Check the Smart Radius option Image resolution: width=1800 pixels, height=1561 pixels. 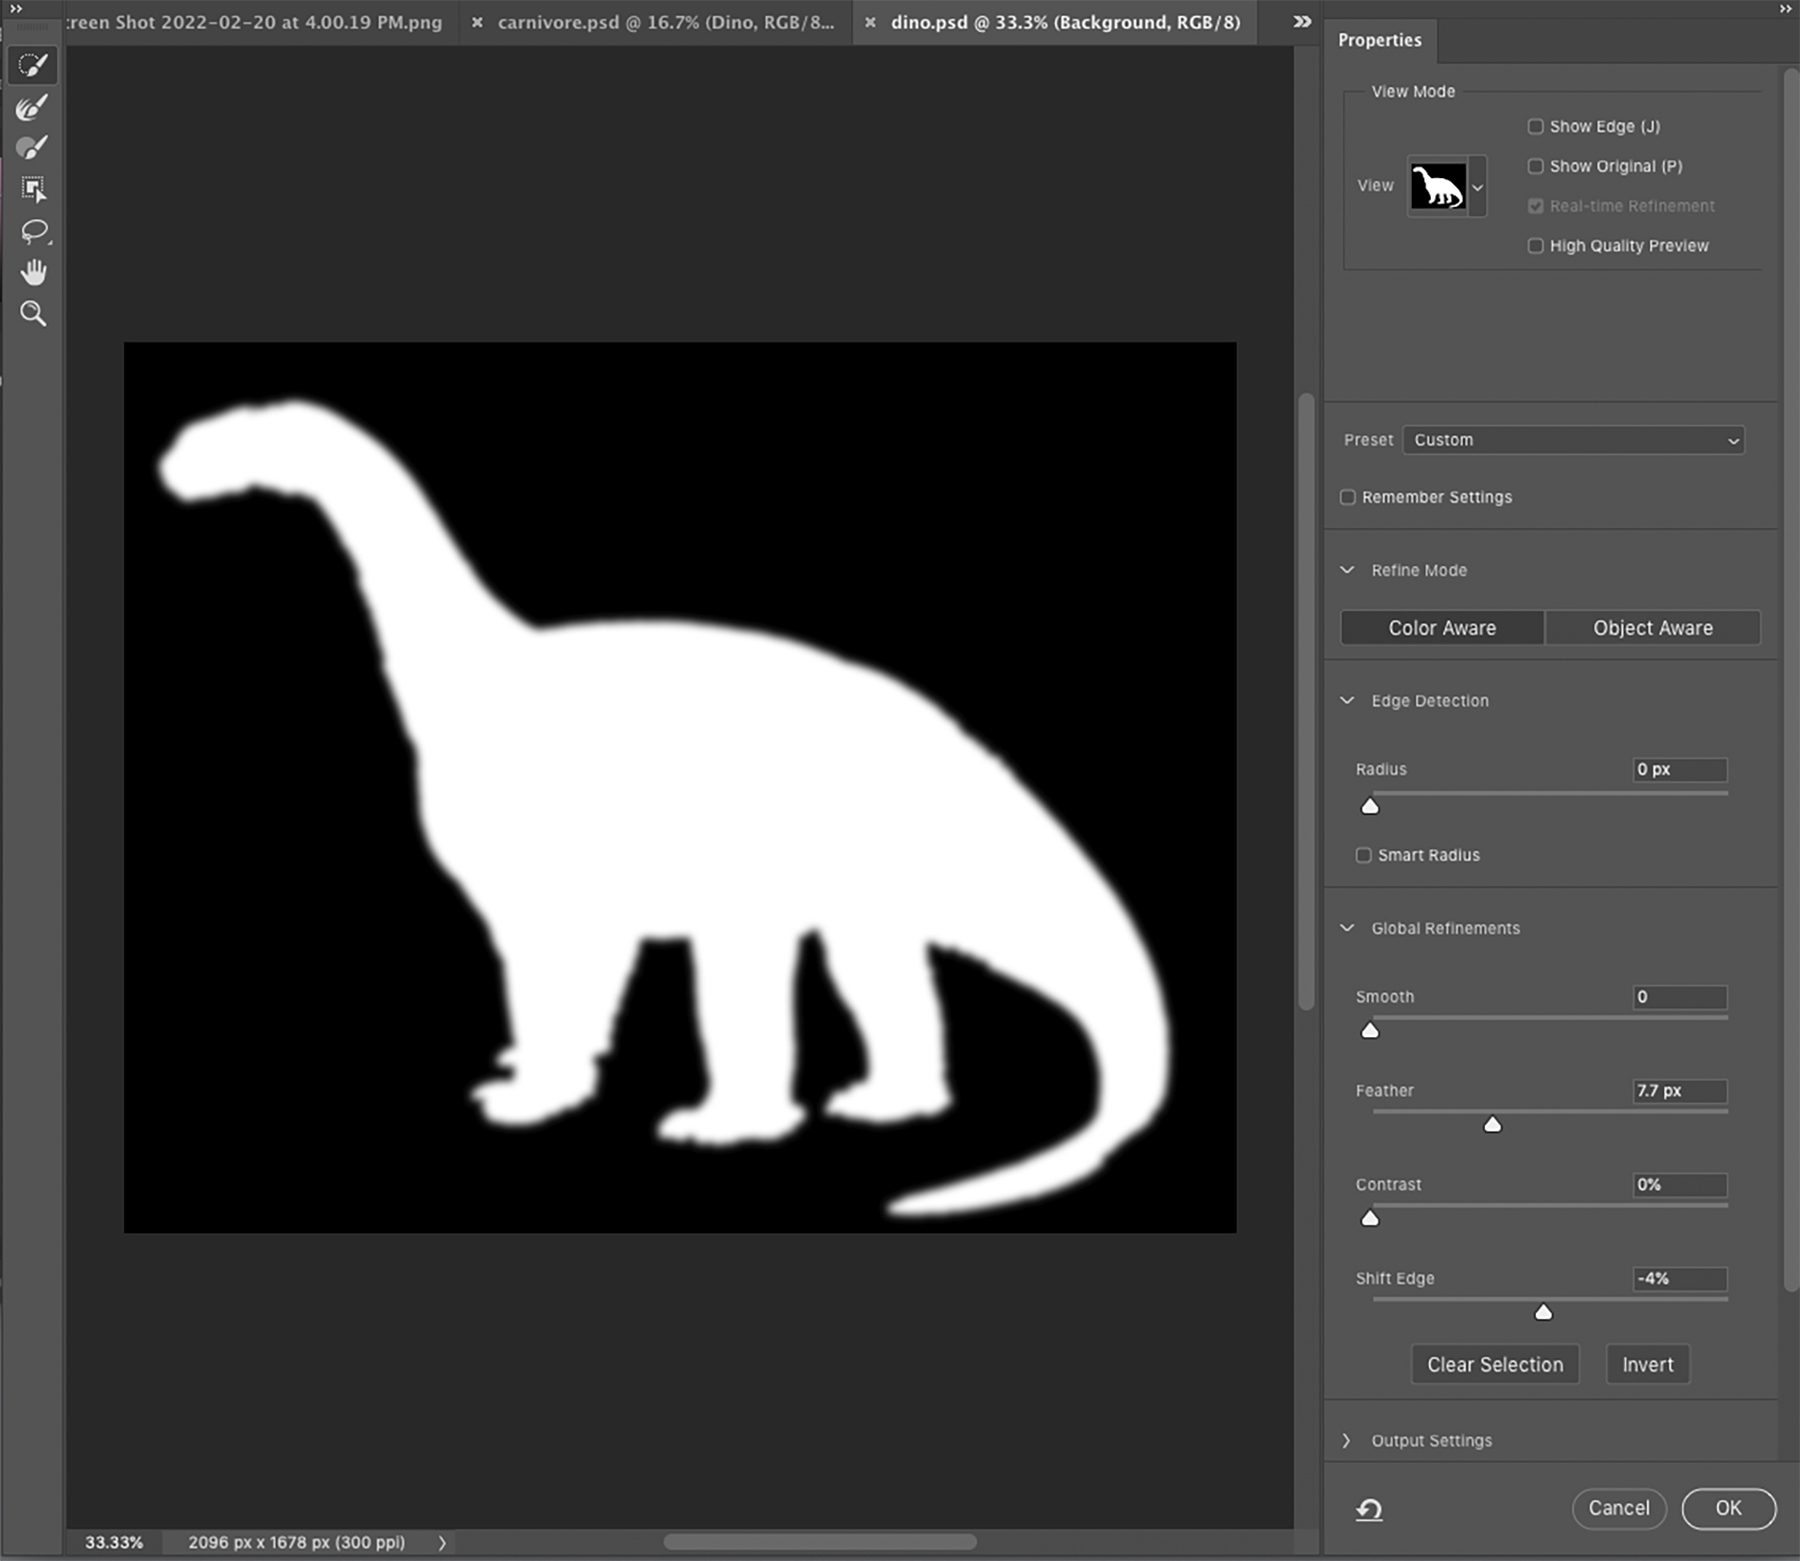pyautogui.click(x=1364, y=855)
